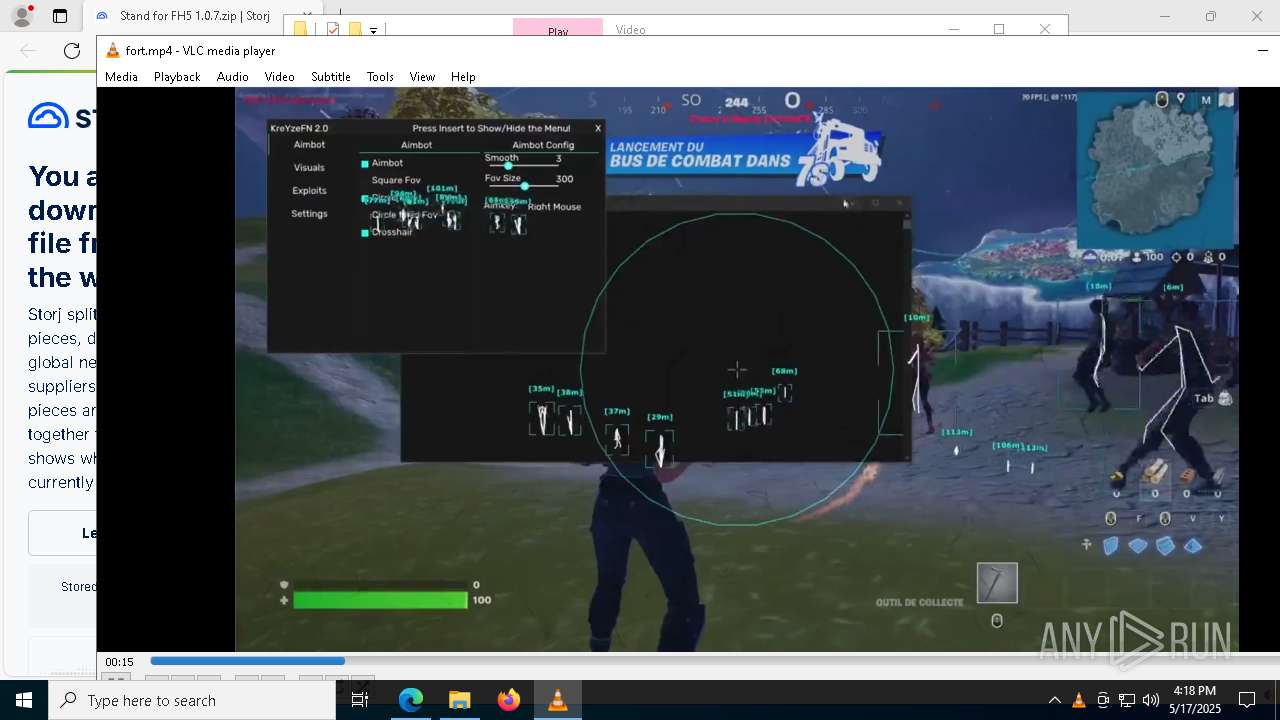Open Task View from taskbar
Image resolution: width=1280 pixels, height=720 pixels.
[x=360, y=700]
